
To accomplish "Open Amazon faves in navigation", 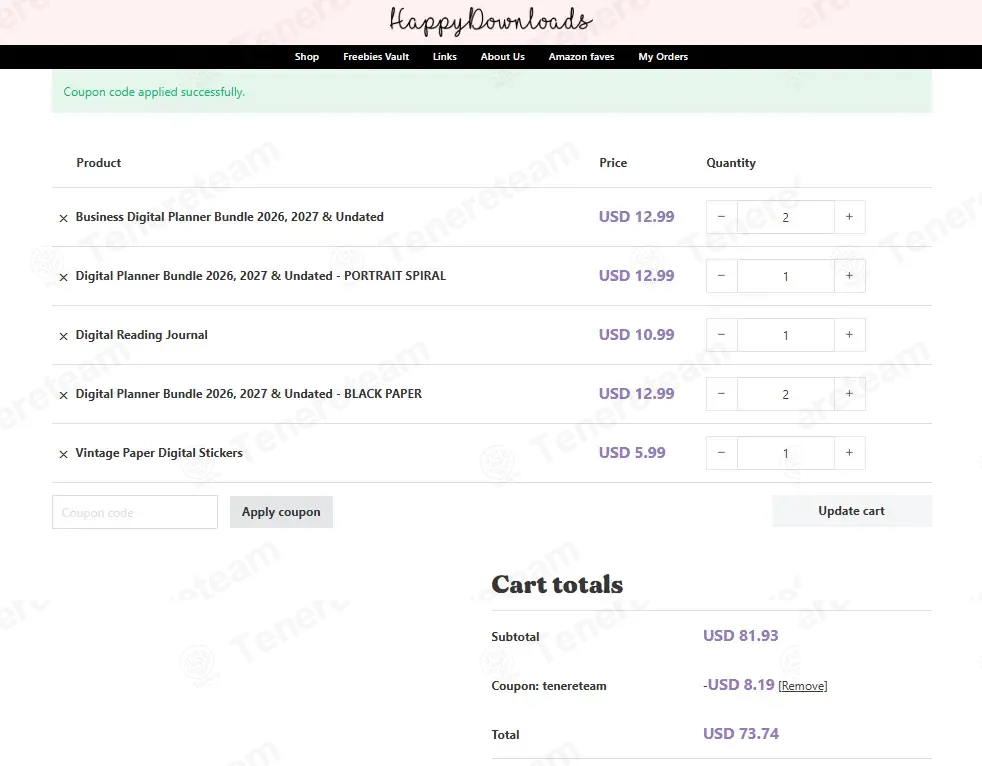I will (x=581, y=56).
